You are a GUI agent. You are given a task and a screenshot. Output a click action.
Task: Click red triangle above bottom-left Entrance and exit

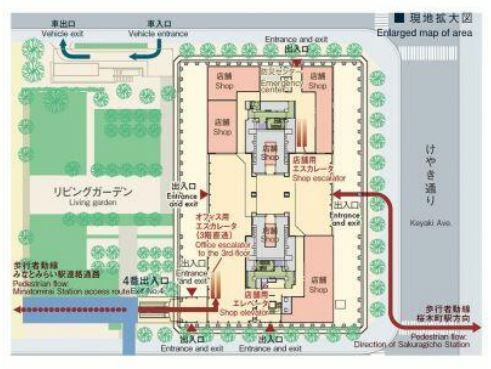tap(192, 328)
